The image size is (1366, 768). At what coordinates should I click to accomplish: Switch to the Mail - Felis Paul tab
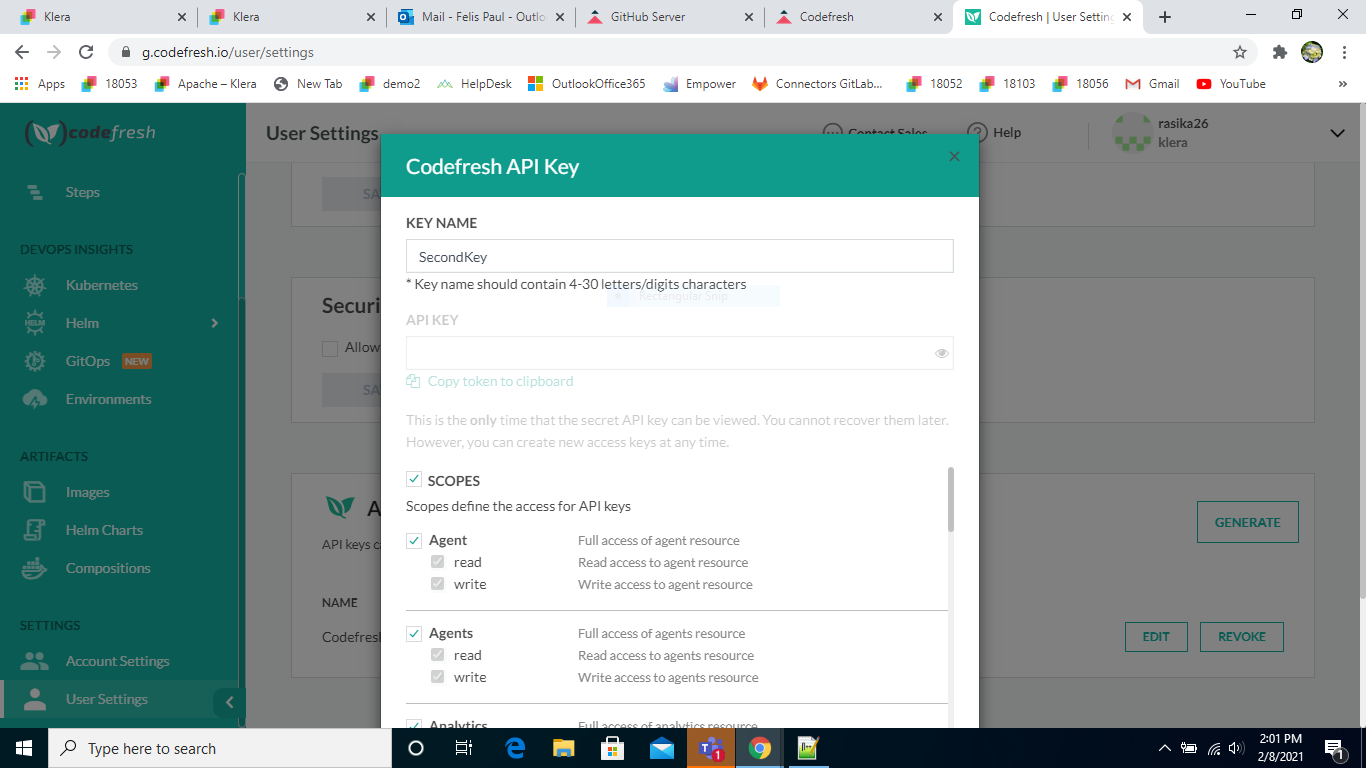coord(481,17)
